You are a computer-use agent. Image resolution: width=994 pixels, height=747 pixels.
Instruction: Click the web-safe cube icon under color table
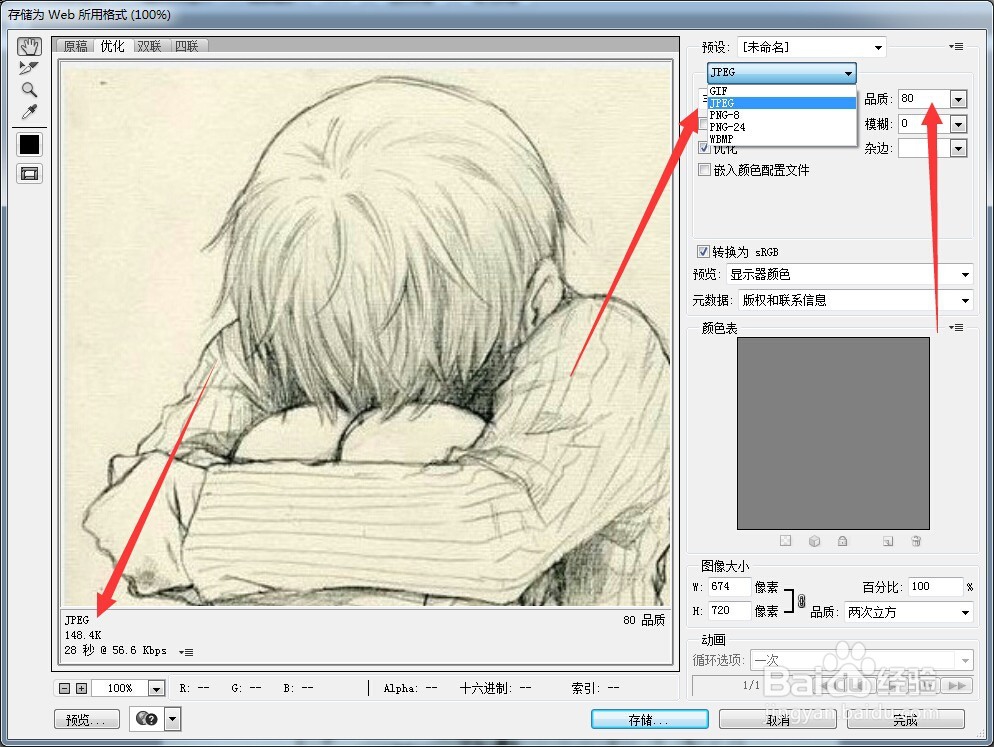pos(815,541)
